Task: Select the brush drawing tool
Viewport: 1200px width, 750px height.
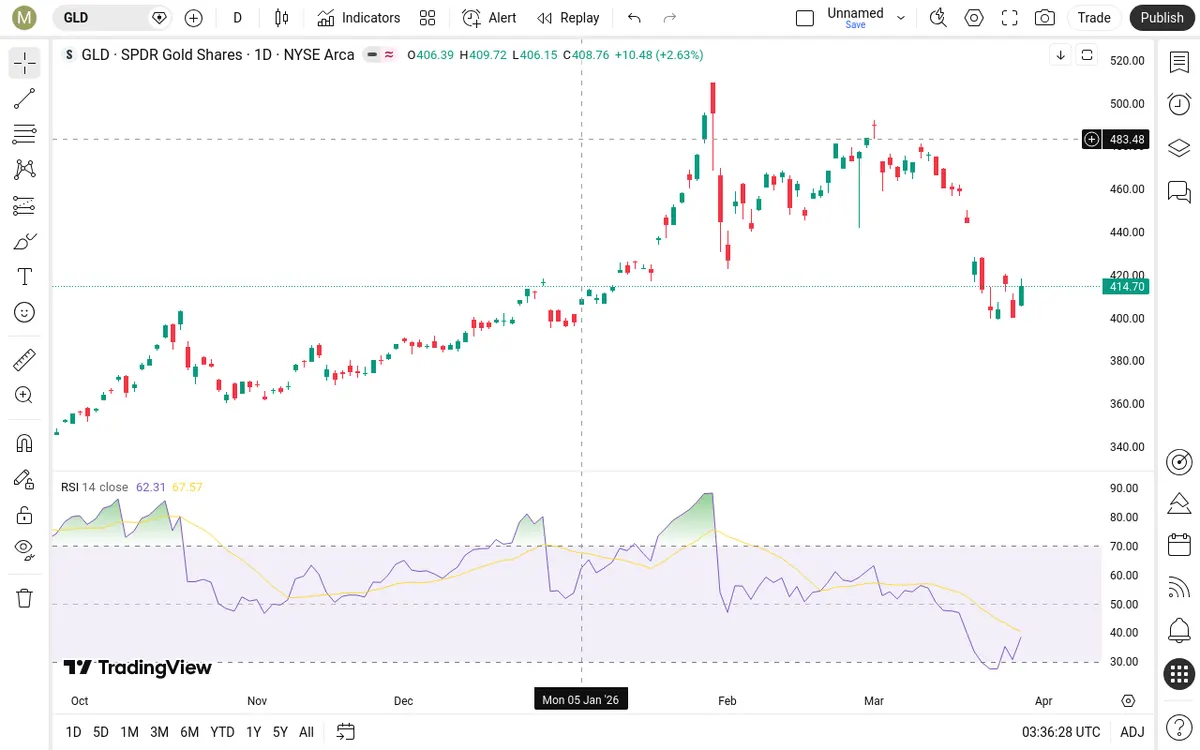Action: click(x=25, y=241)
